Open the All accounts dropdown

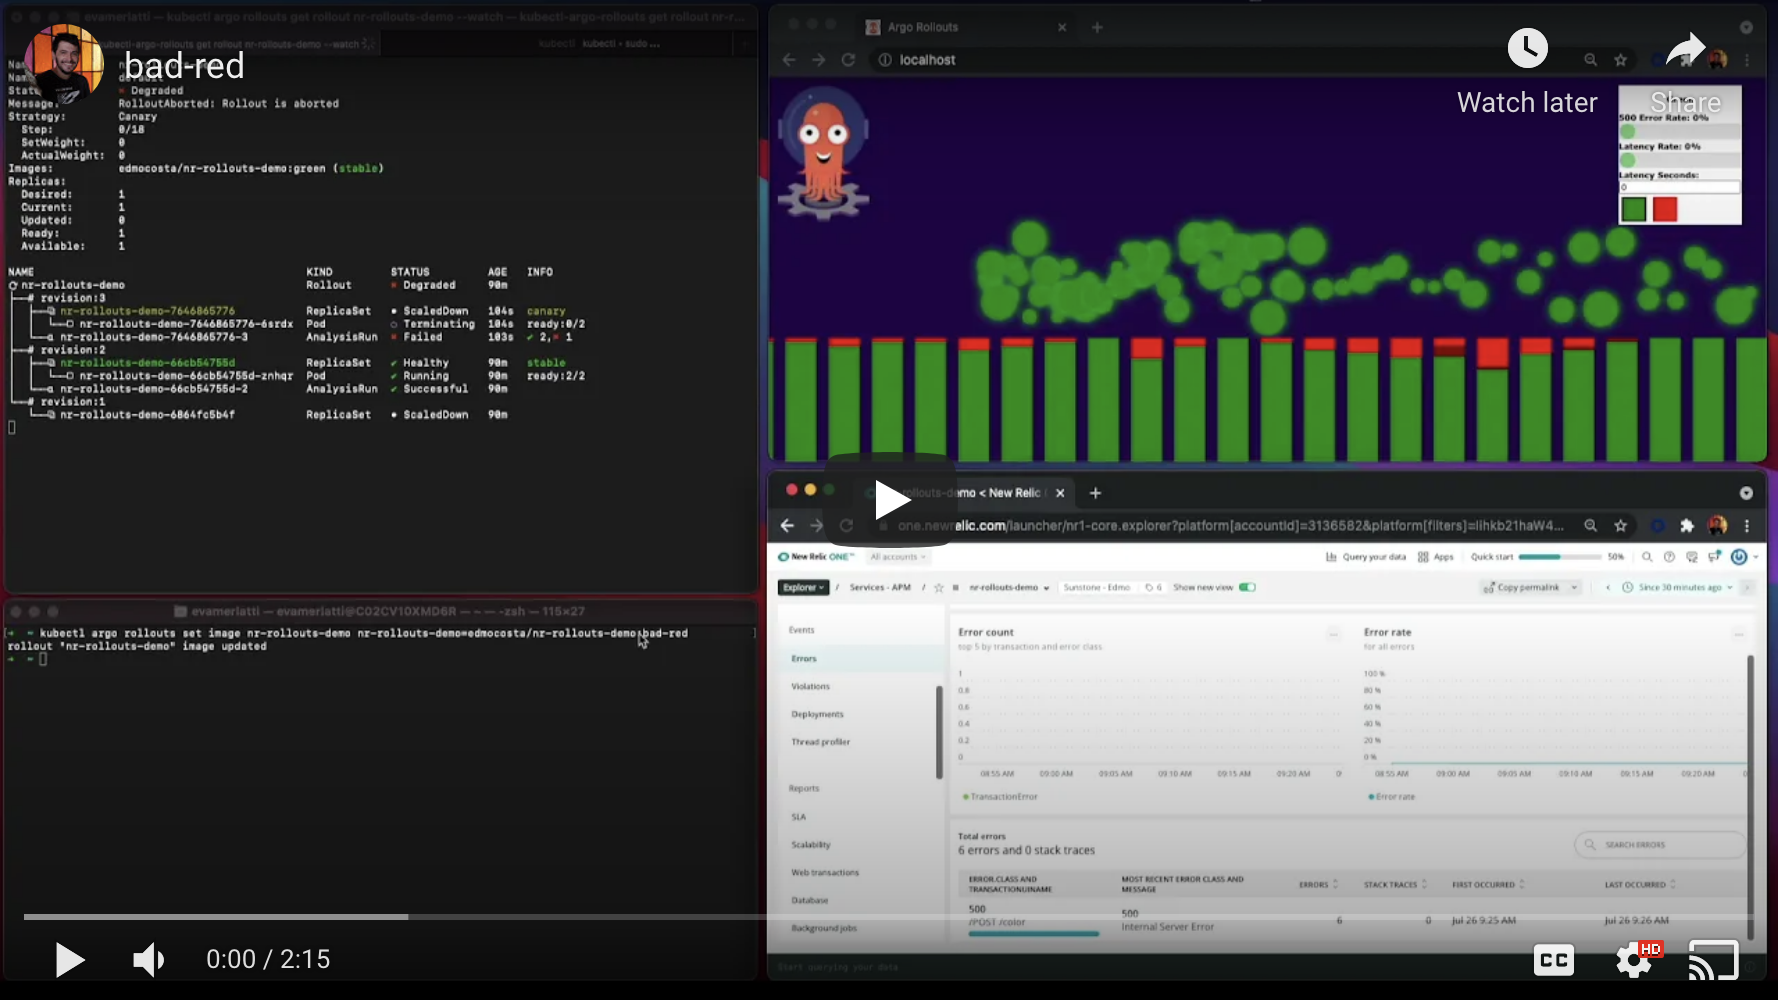click(897, 557)
